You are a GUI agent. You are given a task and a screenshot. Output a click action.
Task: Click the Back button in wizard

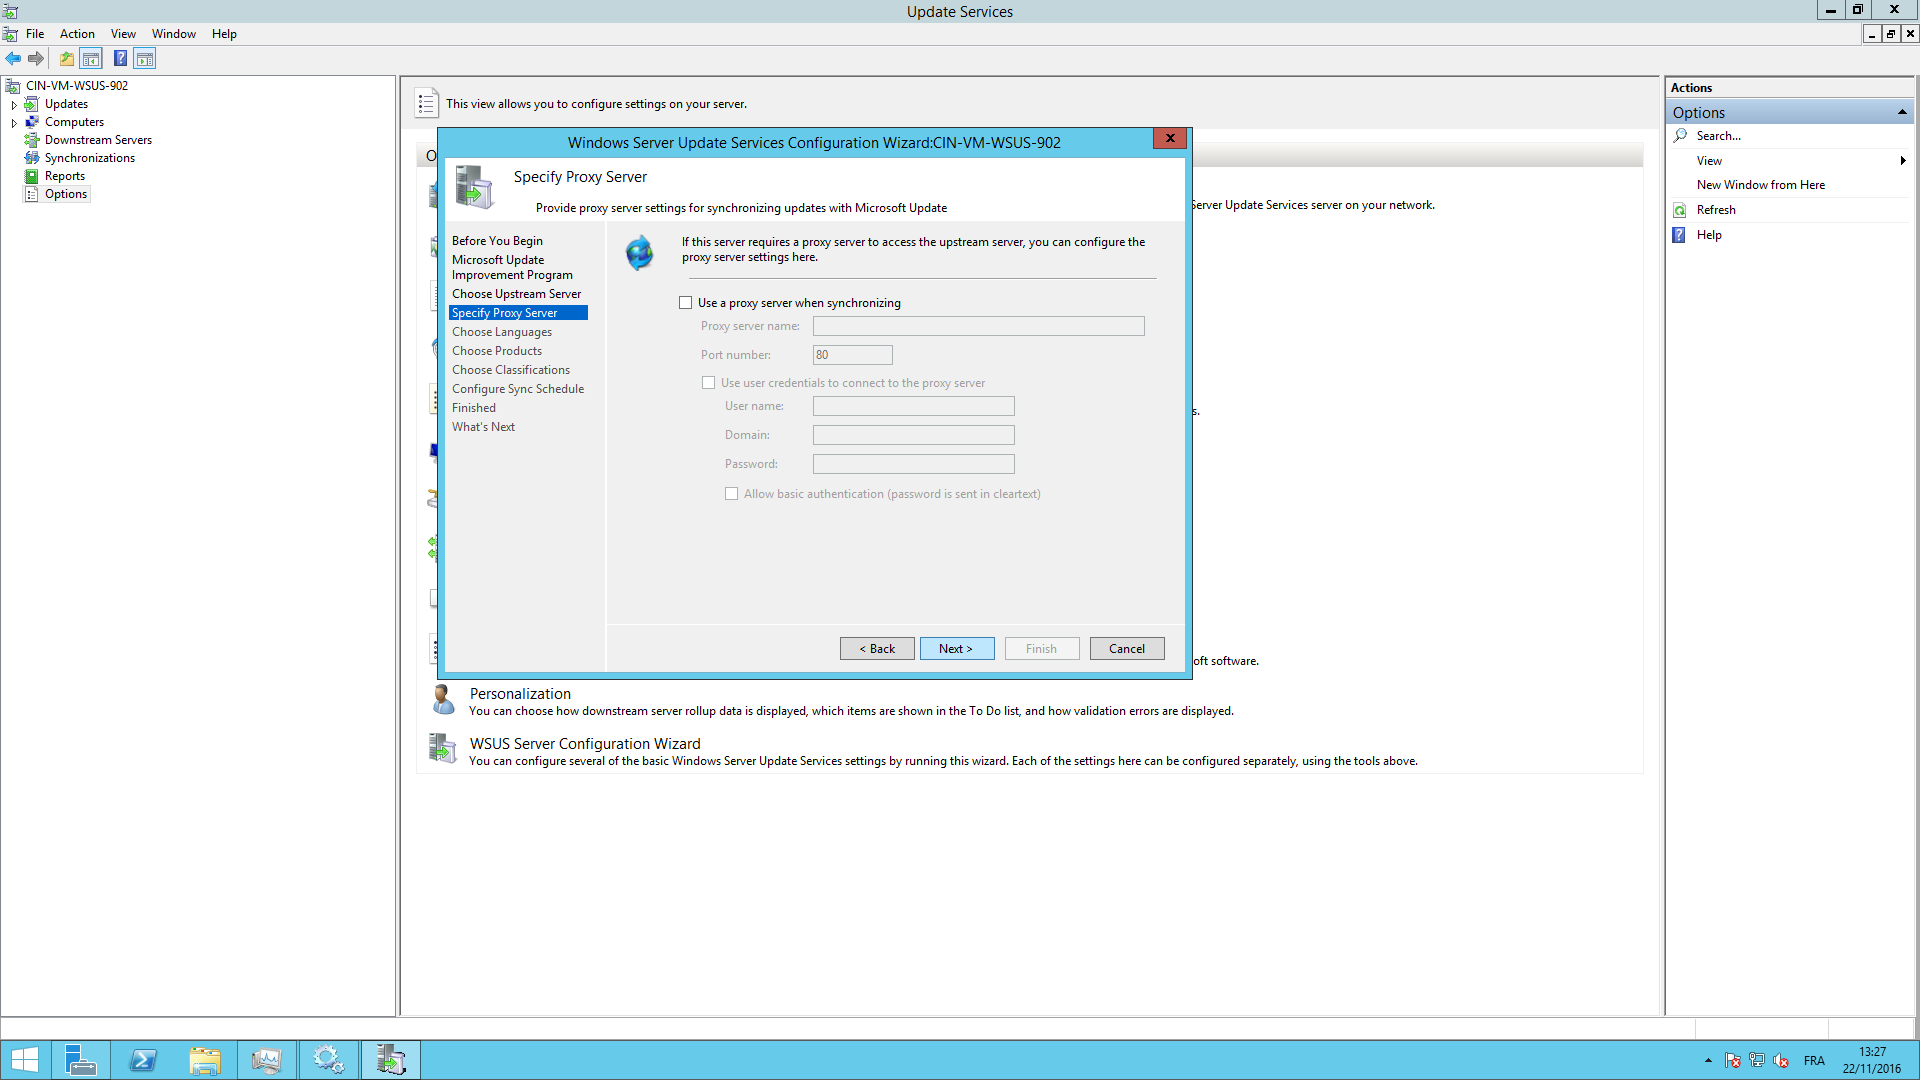(x=877, y=649)
